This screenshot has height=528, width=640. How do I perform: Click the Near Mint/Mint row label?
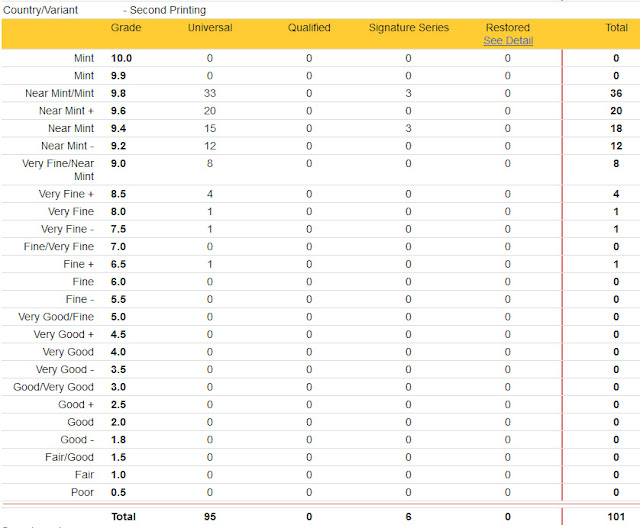(60, 93)
